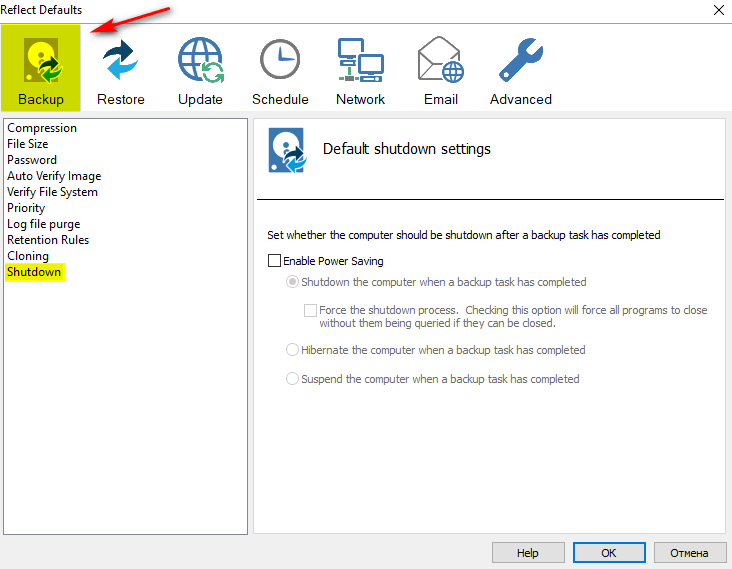Select Suspend the computer radio option
The width and height of the screenshot is (732, 569).
[292, 379]
